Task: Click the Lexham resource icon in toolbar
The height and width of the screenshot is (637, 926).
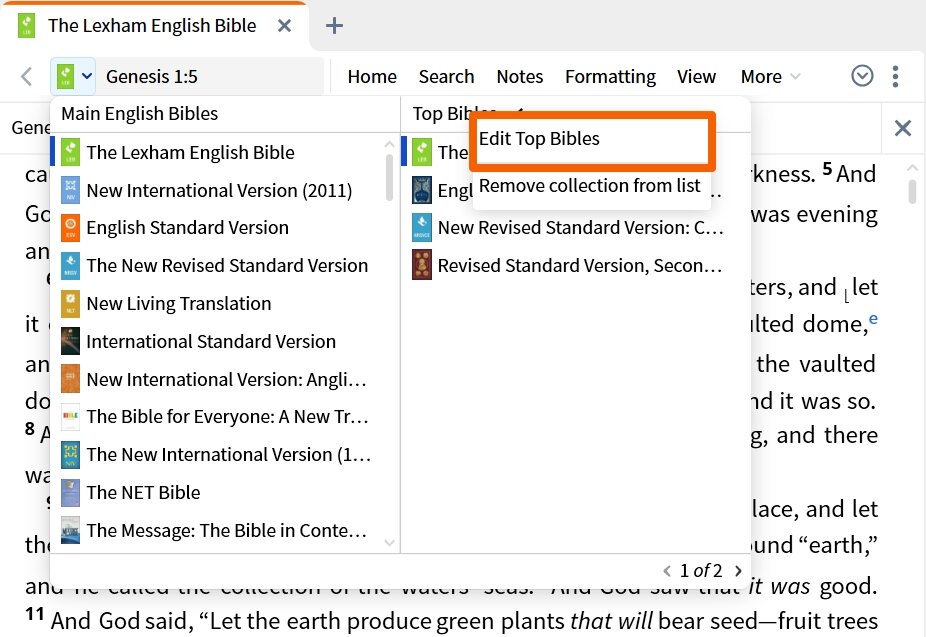Action: click(66, 76)
